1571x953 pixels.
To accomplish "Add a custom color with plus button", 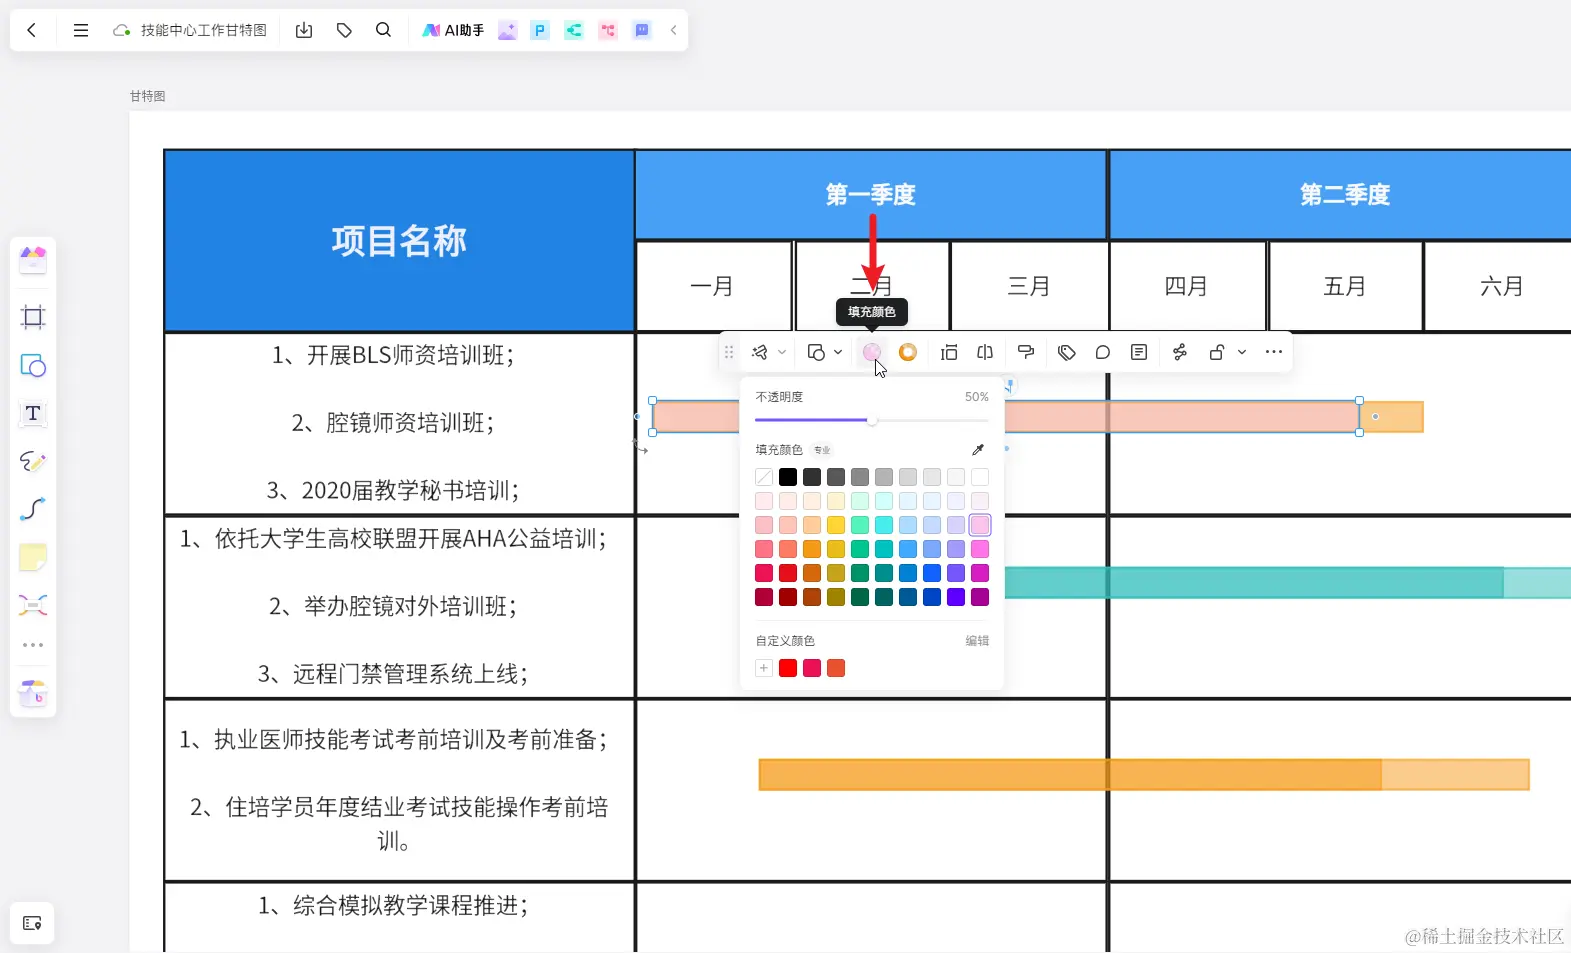I will pos(764,668).
